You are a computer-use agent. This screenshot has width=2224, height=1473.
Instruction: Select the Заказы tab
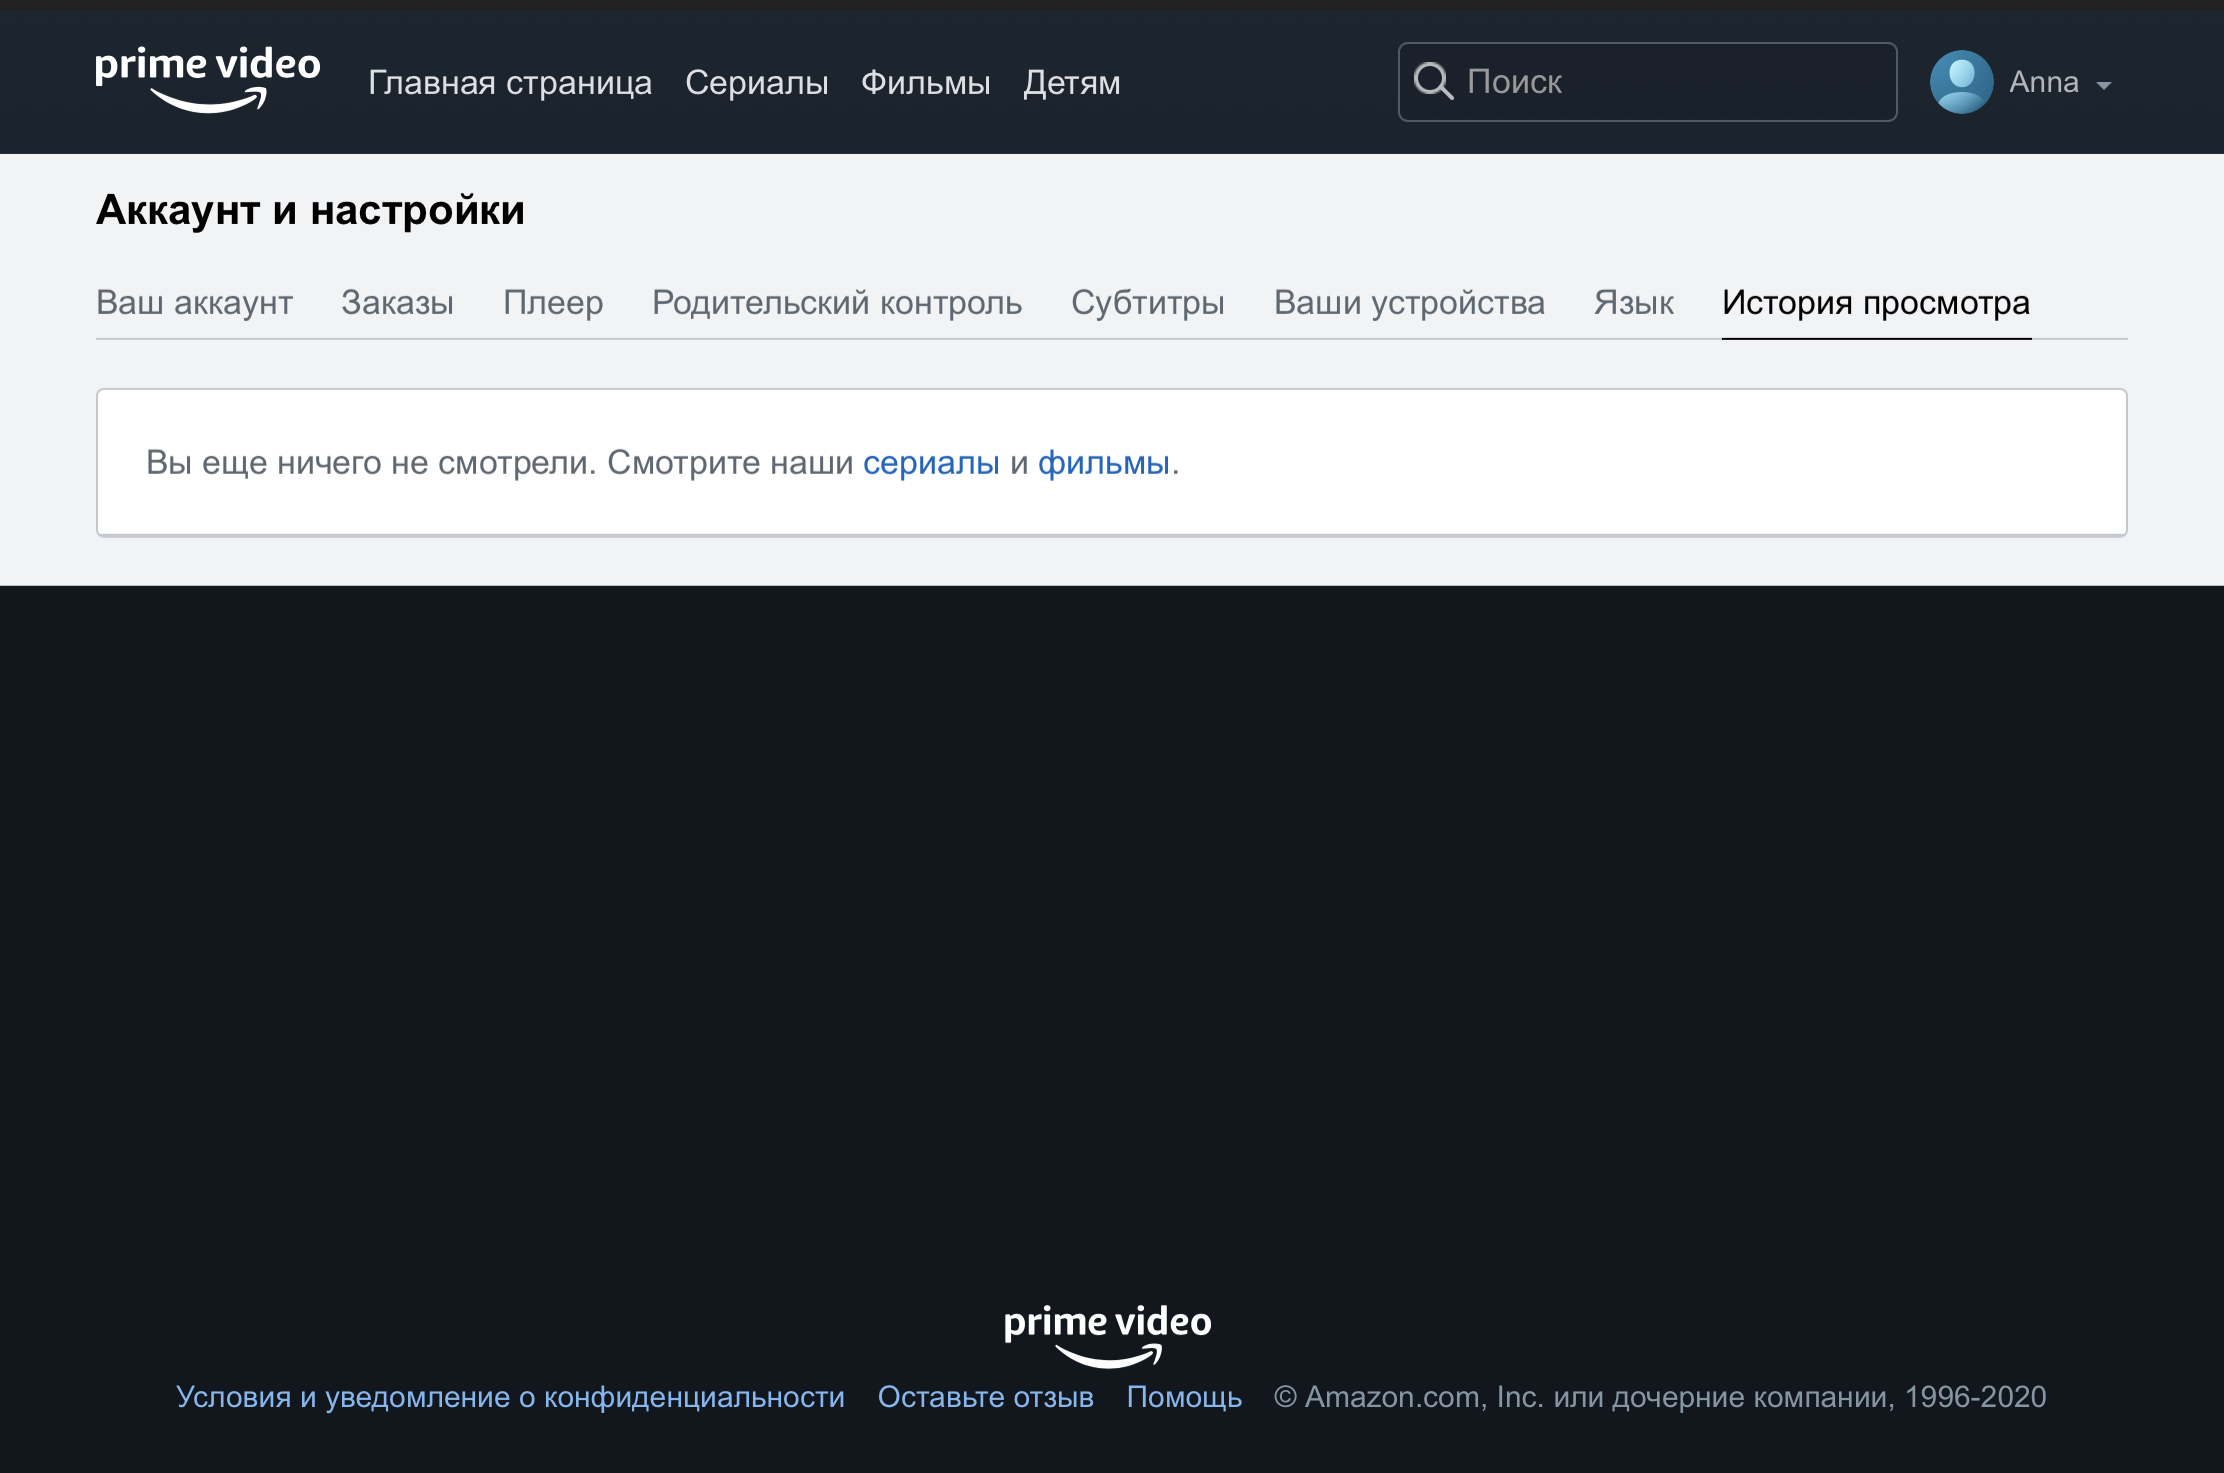tap(397, 302)
